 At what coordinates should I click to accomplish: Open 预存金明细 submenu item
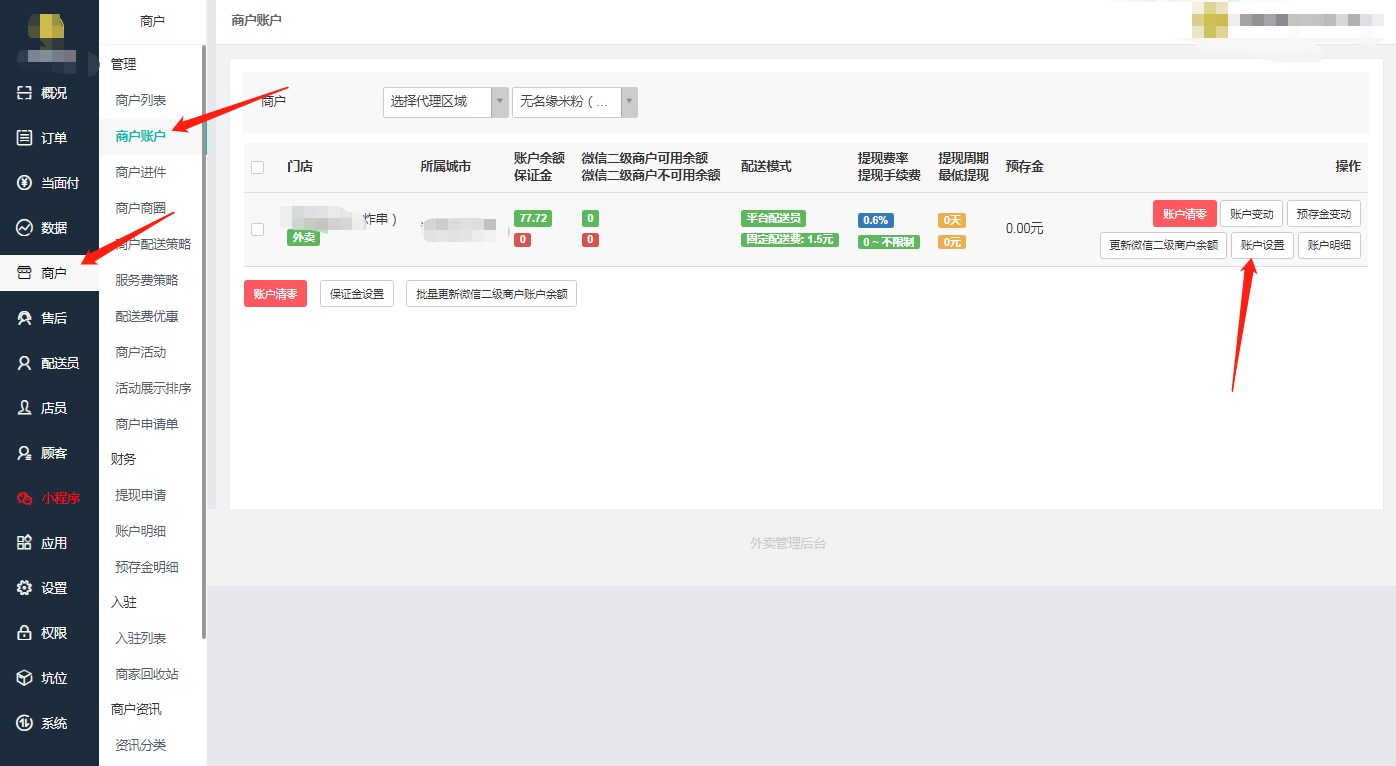point(147,567)
